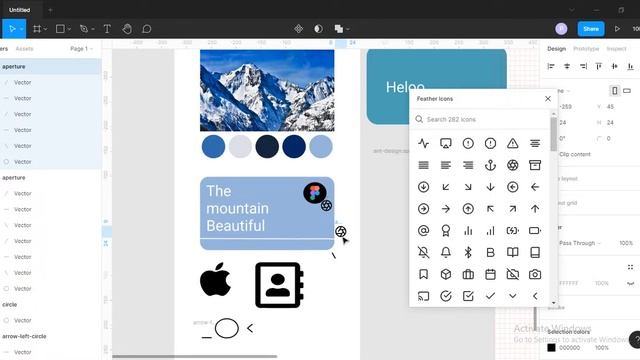
Task: Select the Text tool
Action: (107, 29)
